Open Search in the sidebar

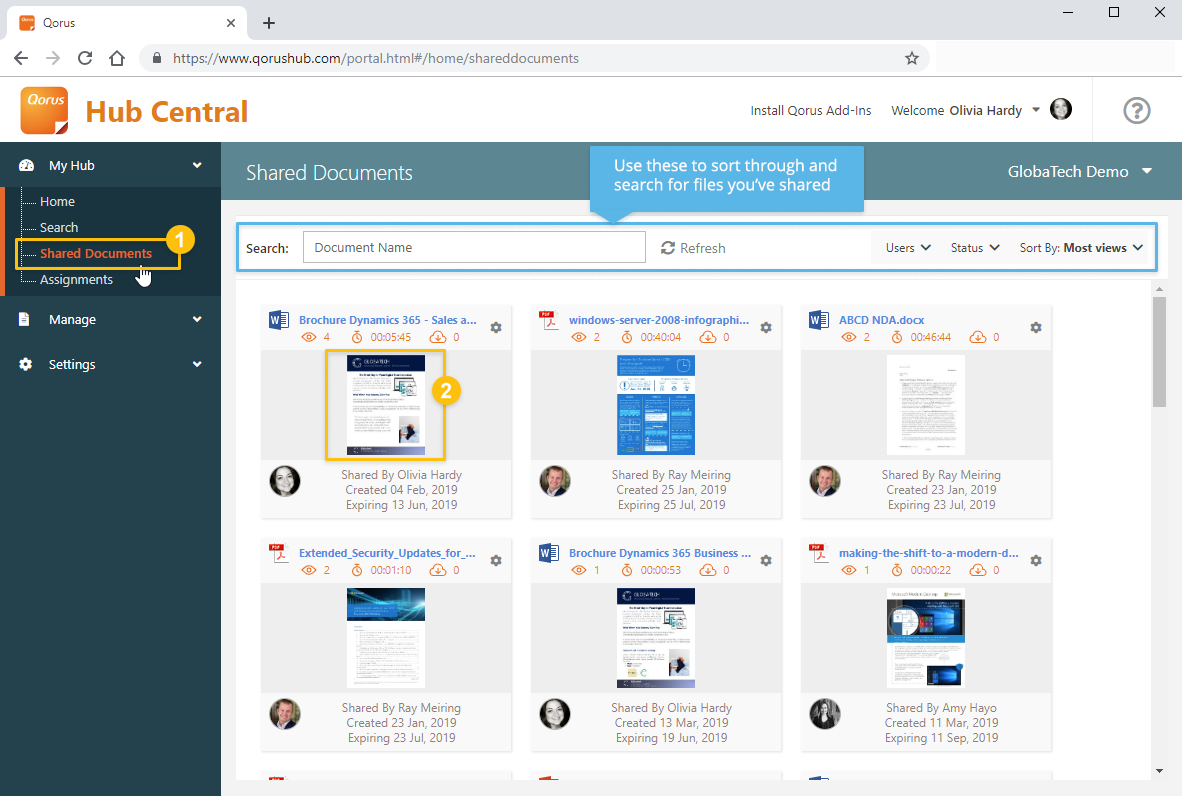coord(59,228)
